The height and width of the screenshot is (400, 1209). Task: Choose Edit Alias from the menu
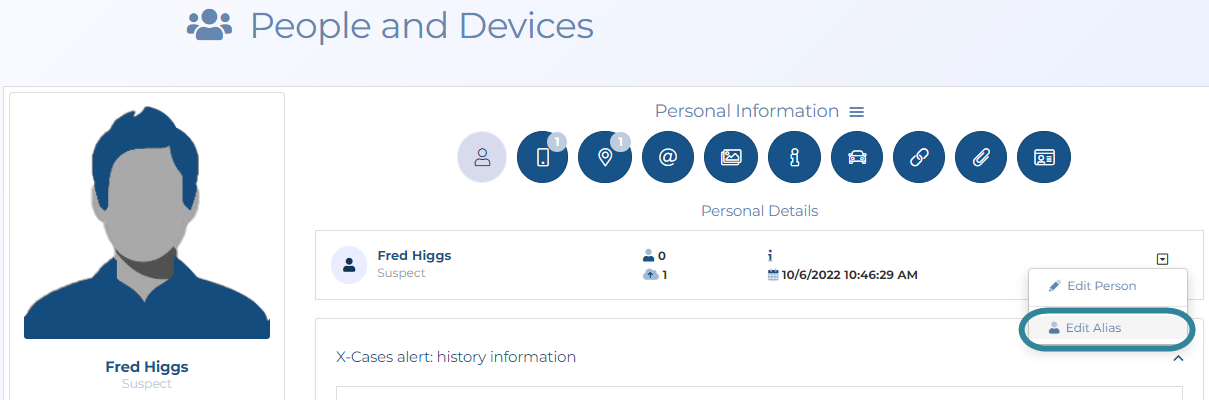coord(1092,328)
